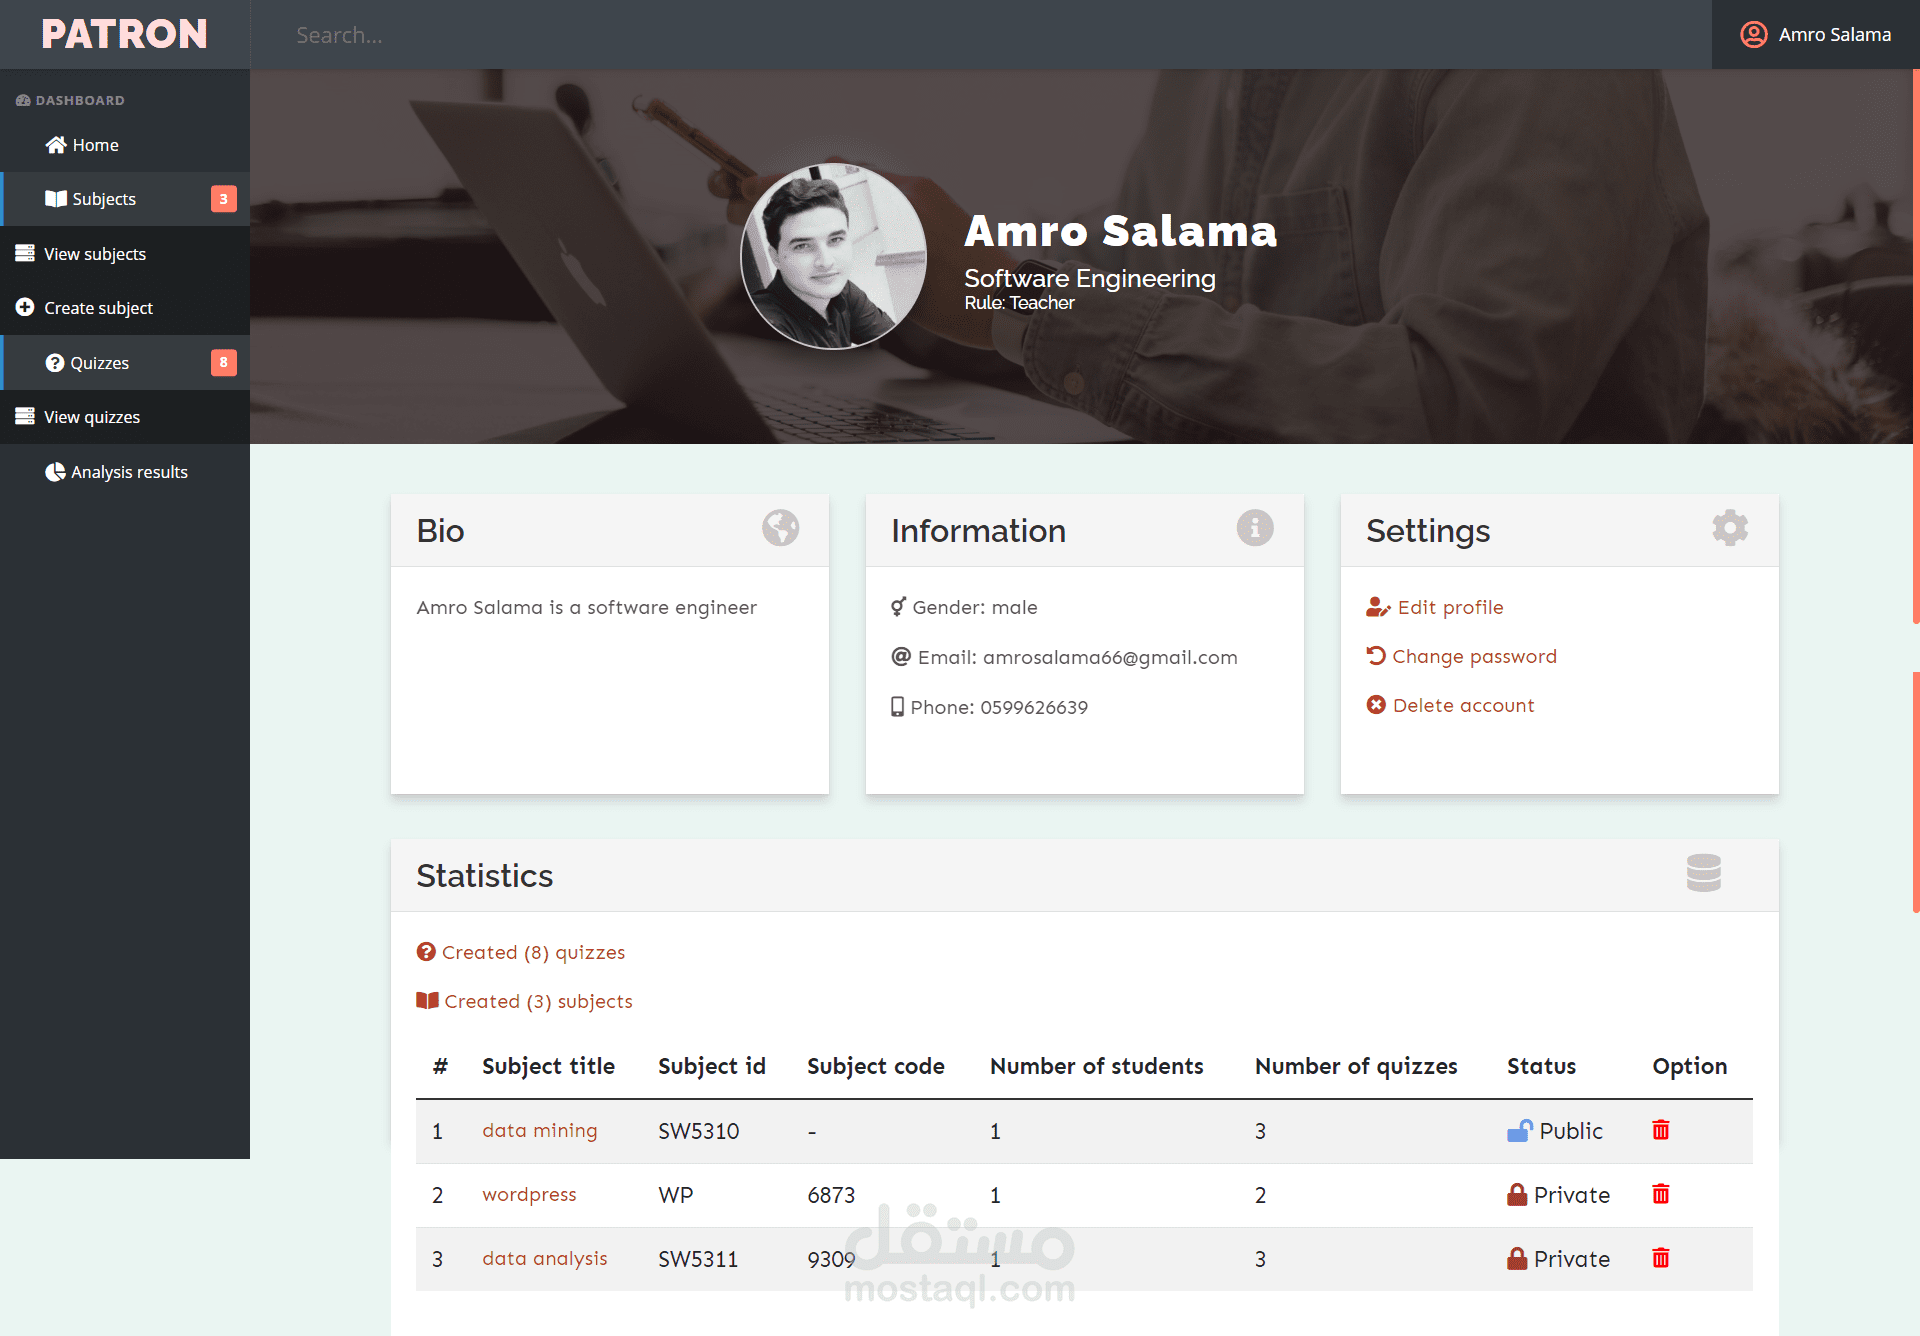Toggle Private lock for wordpress subject

(1517, 1195)
